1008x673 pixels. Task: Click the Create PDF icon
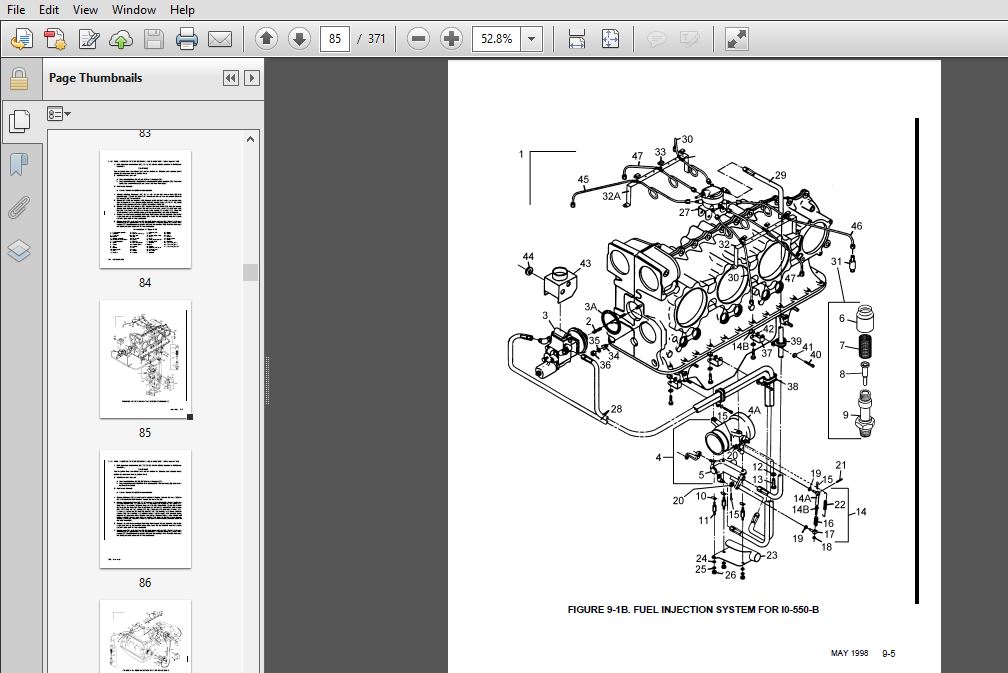tap(55, 39)
